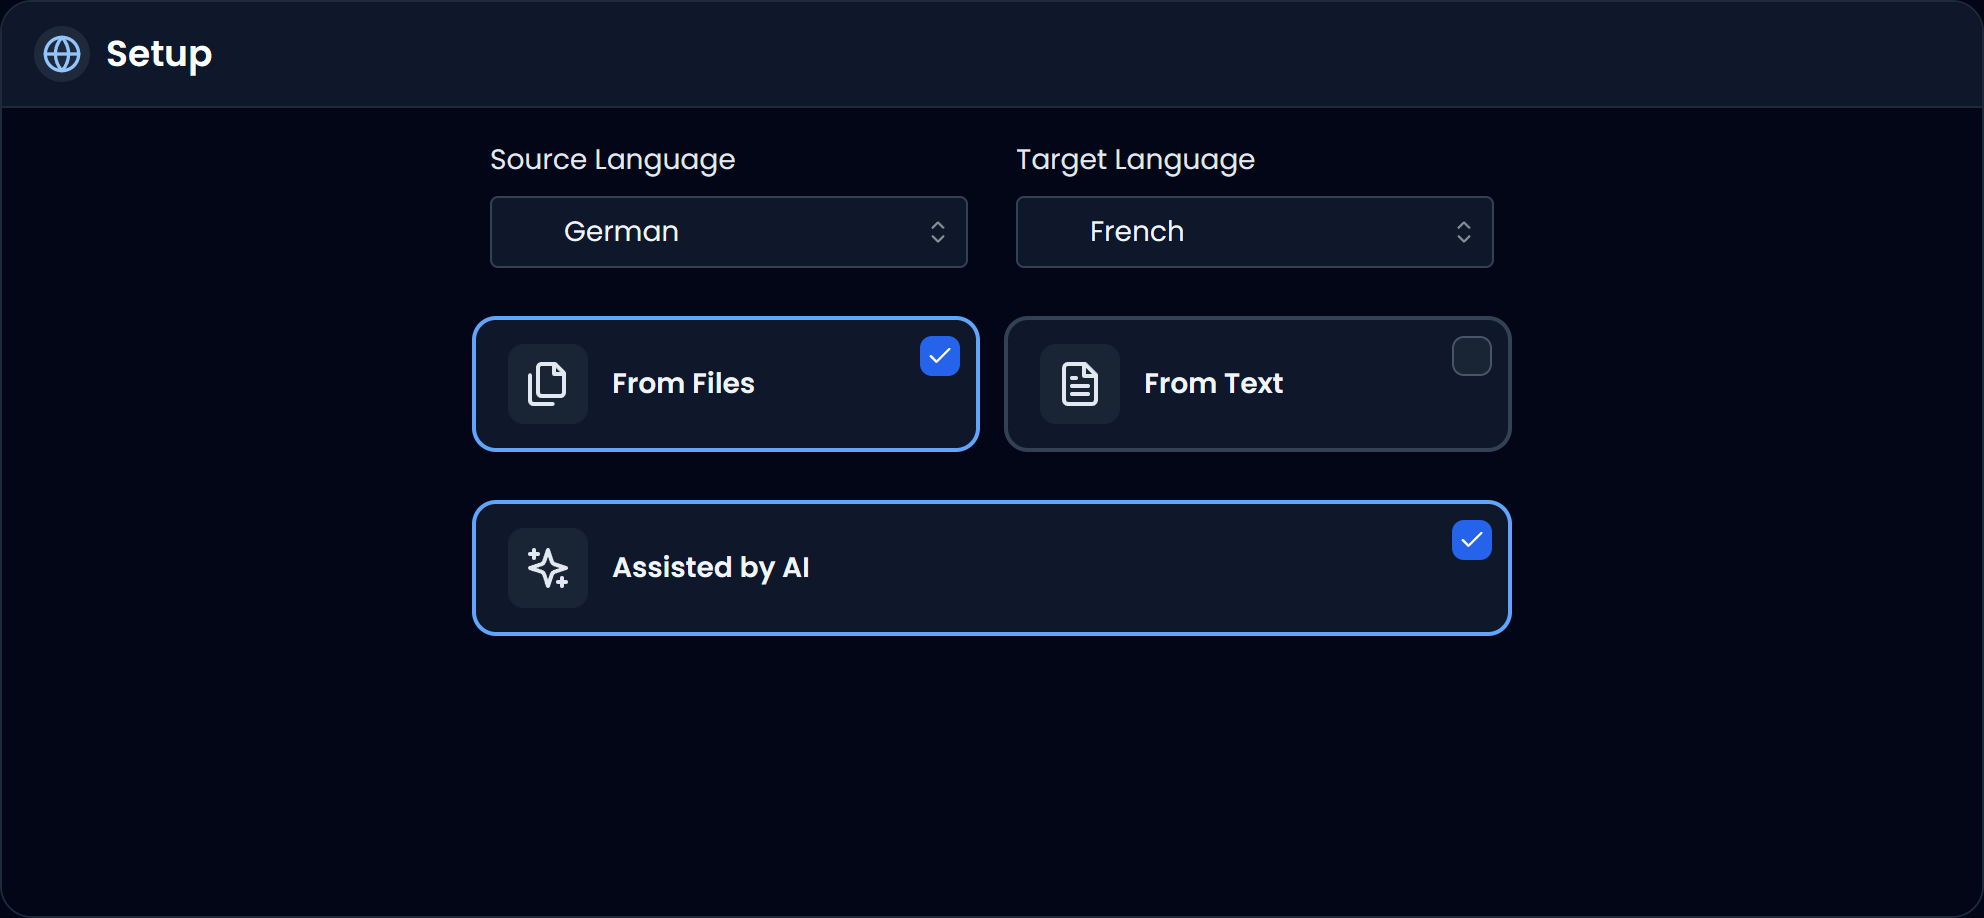Click the sparkles icon in Assisted by AI
1984x918 pixels.
[x=547, y=567]
